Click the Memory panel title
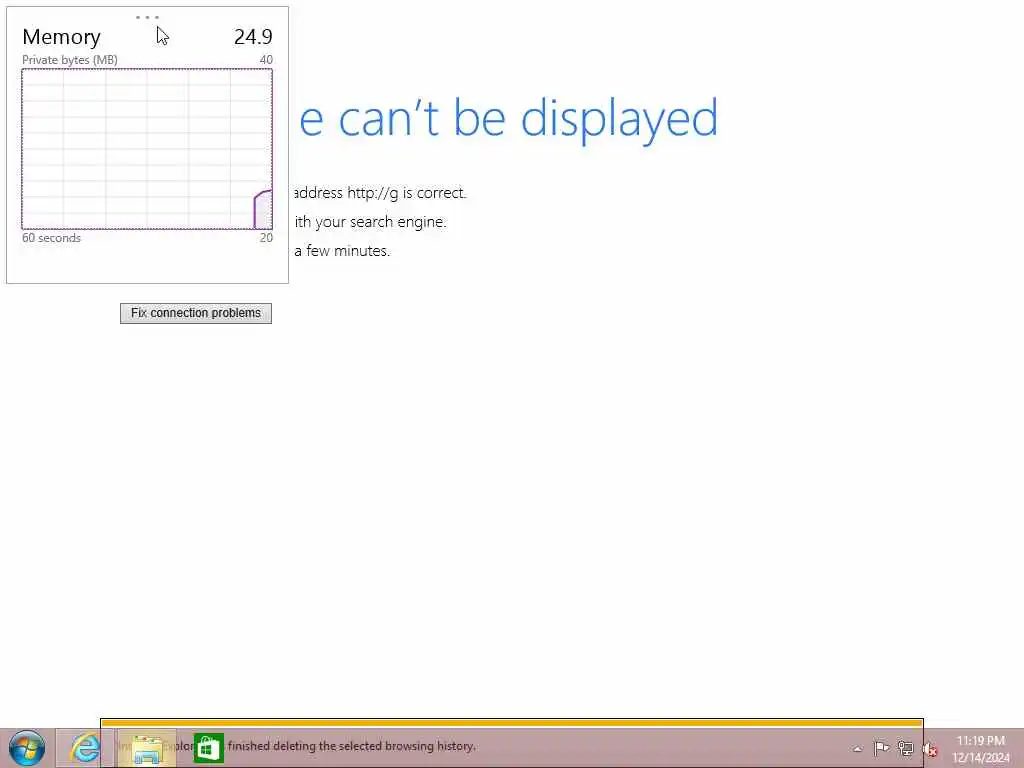The image size is (1024, 768). coord(61,37)
